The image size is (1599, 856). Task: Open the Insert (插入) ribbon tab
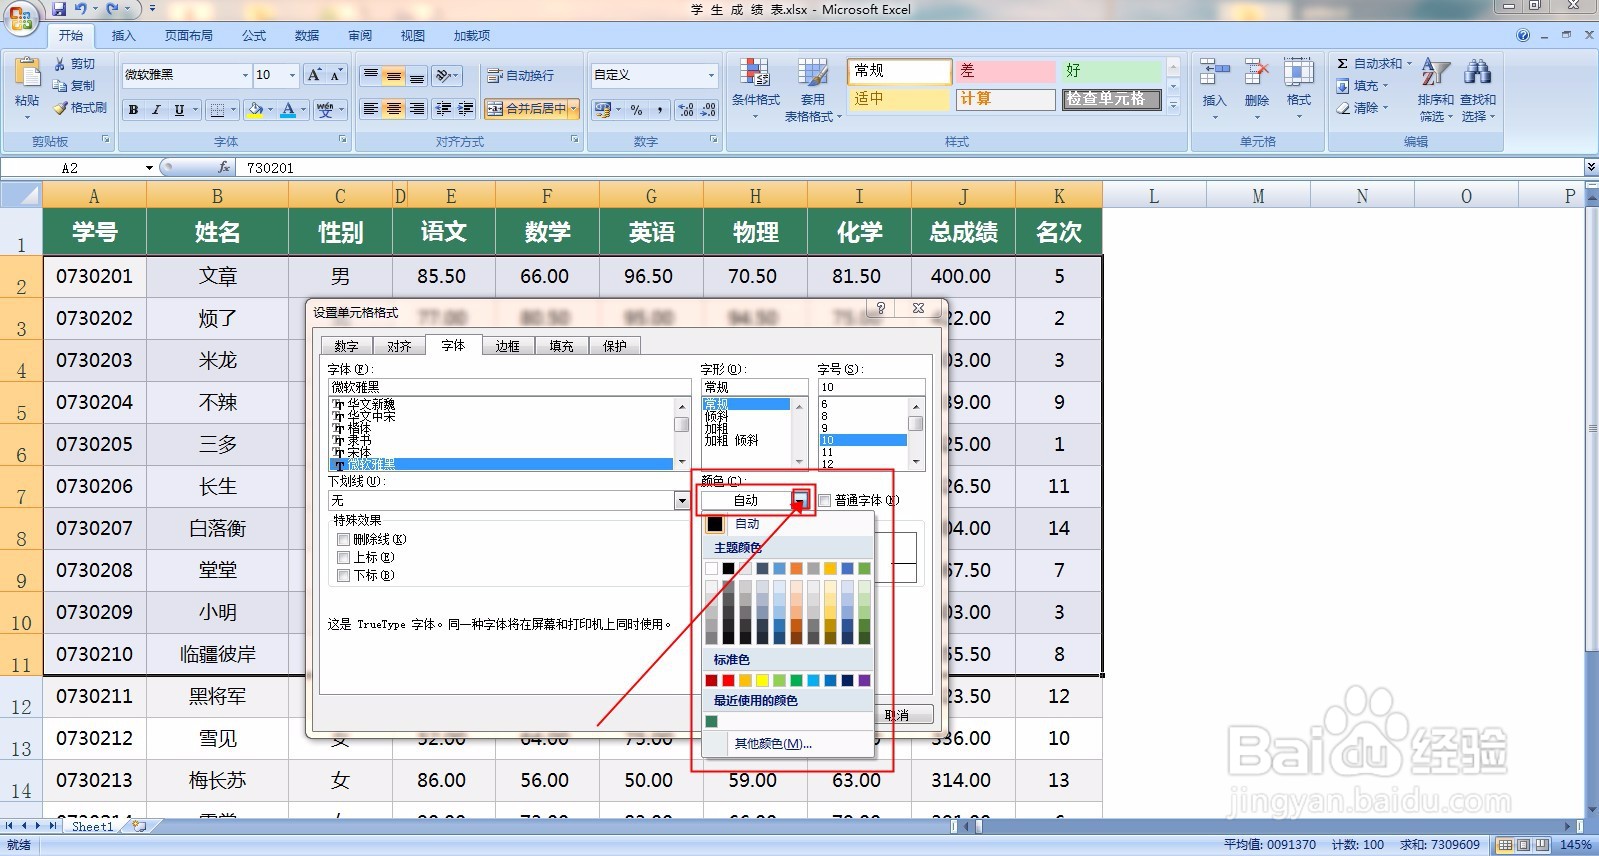[x=123, y=35]
